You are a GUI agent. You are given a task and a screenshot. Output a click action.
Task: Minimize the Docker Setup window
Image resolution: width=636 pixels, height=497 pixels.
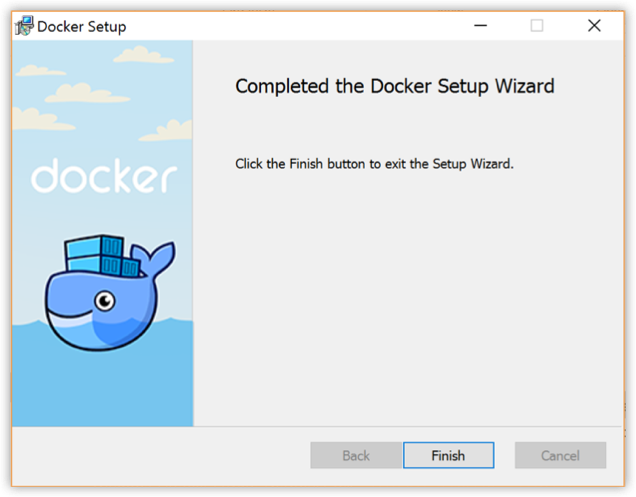pos(479,26)
